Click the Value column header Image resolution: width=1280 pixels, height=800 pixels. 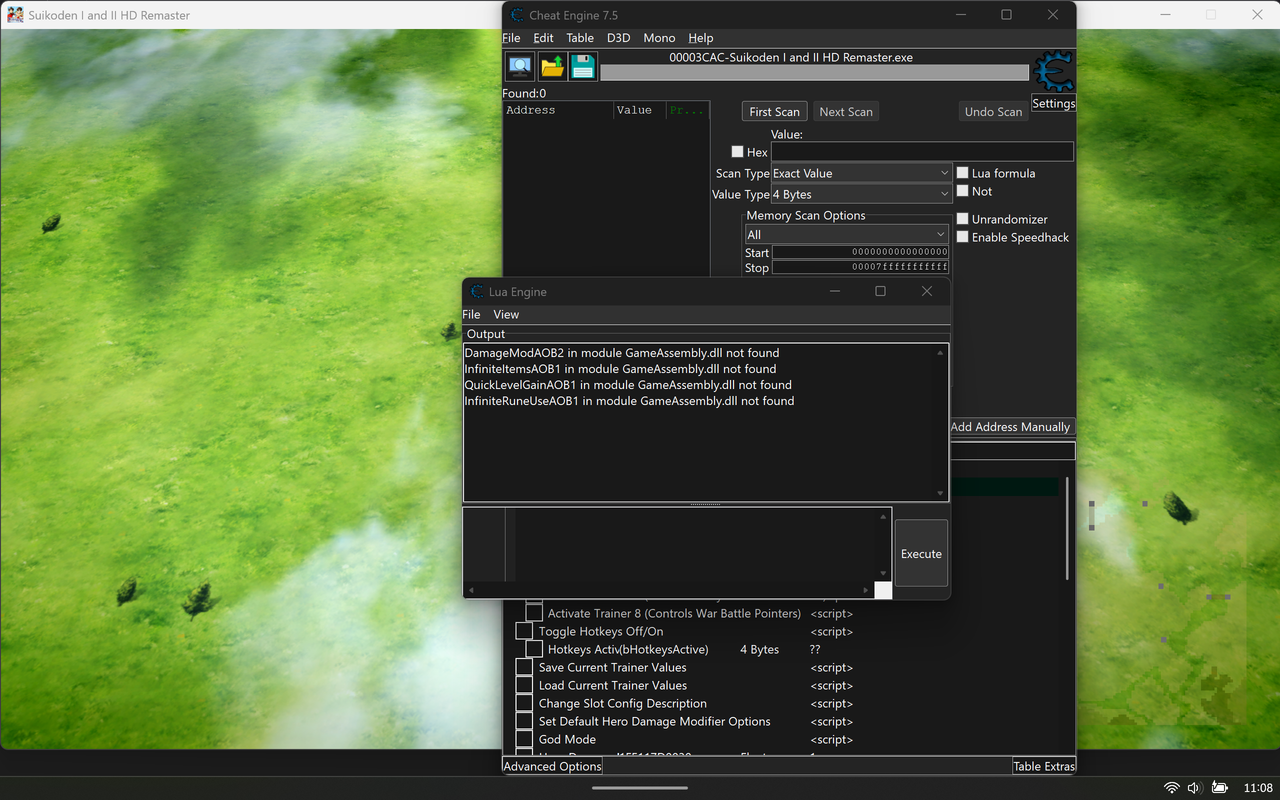point(640,110)
